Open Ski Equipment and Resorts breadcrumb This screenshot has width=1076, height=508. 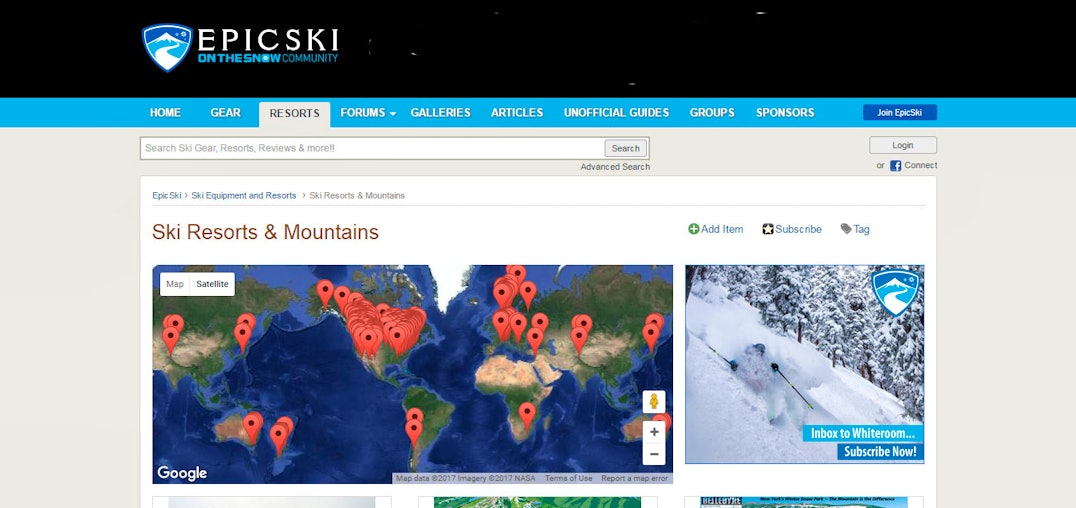tap(244, 196)
